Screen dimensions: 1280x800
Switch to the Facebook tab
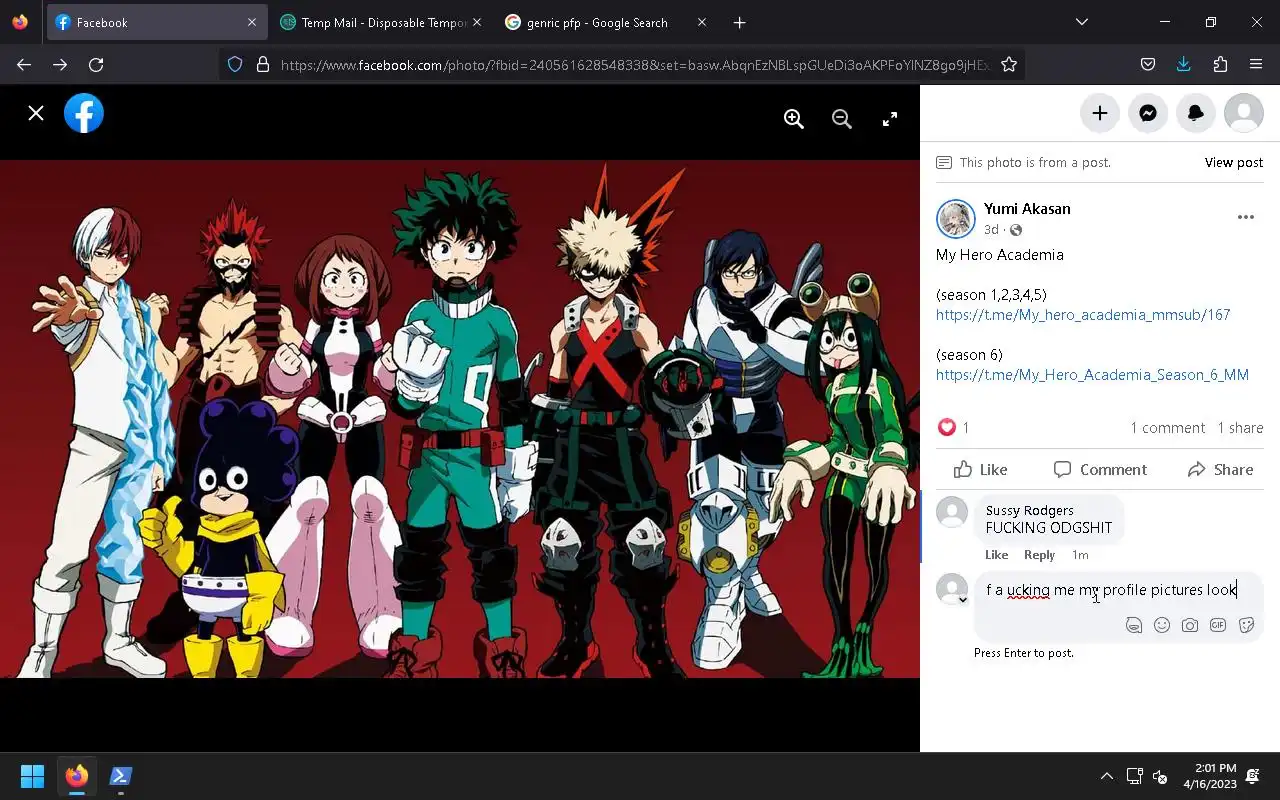tap(157, 22)
